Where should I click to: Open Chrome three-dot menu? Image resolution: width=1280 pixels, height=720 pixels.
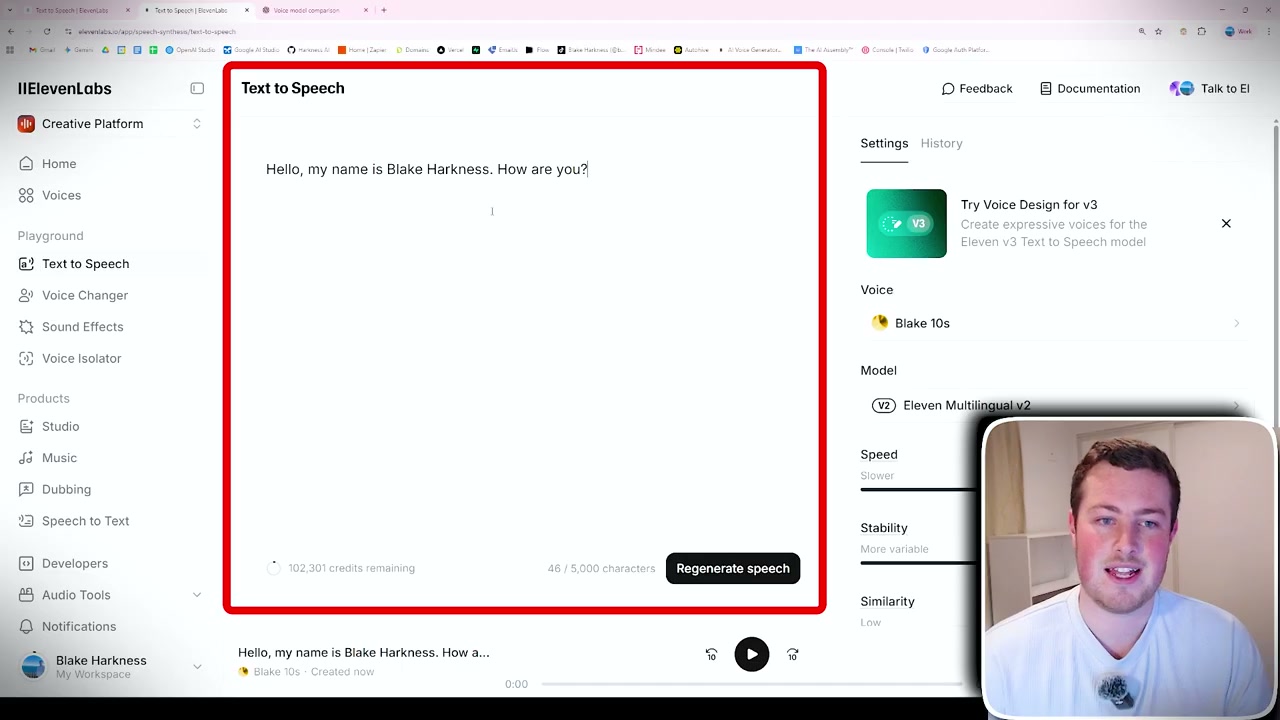1270,31
